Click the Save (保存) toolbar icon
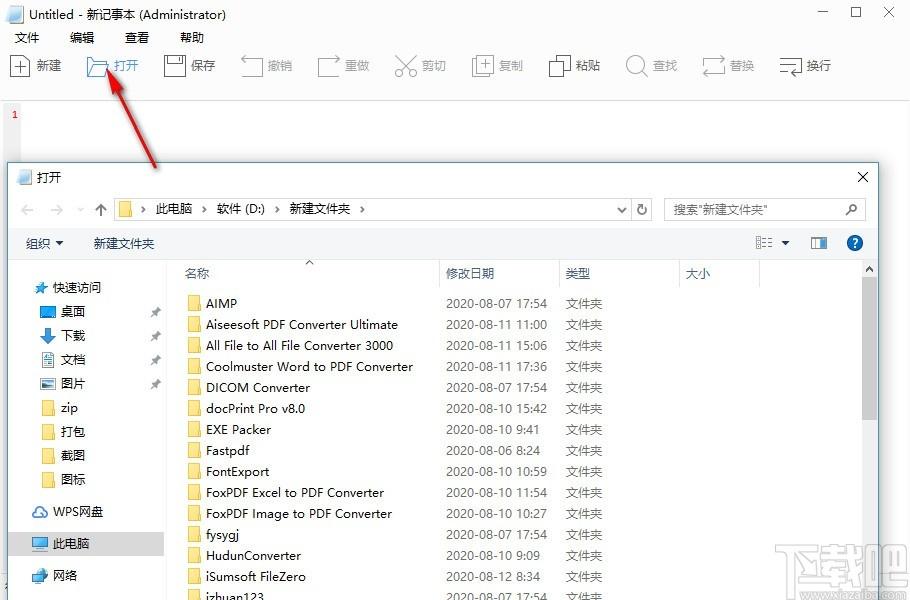910x600 pixels. (175, 66)
